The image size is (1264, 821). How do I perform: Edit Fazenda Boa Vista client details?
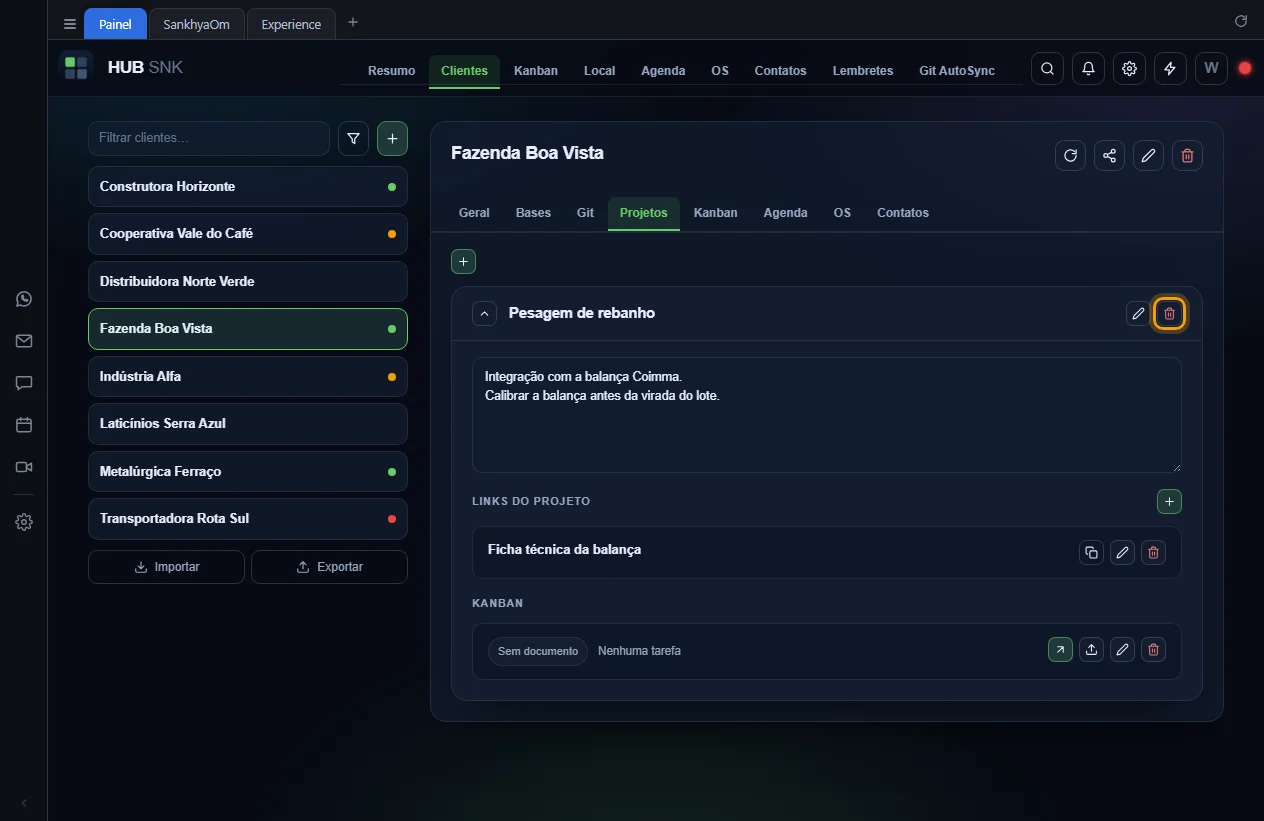1148,155
